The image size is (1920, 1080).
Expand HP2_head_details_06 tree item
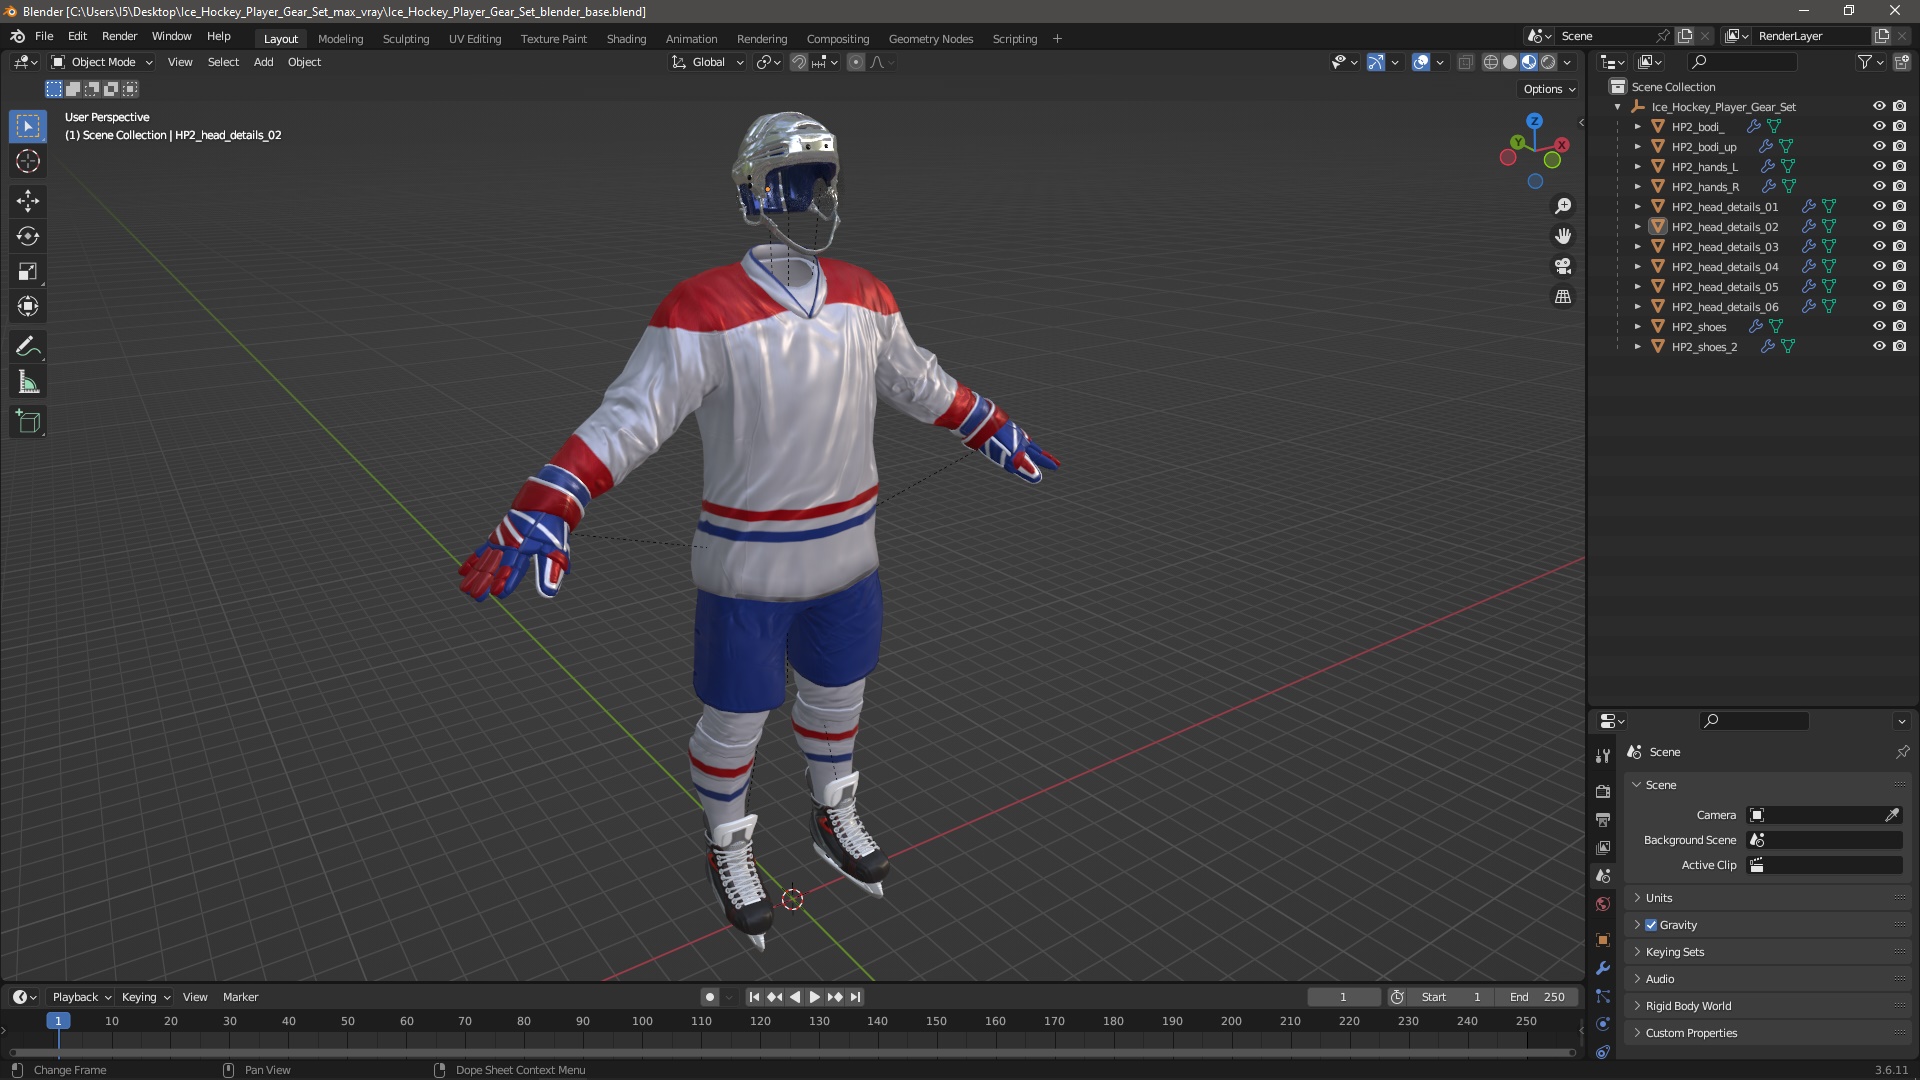1638,307
